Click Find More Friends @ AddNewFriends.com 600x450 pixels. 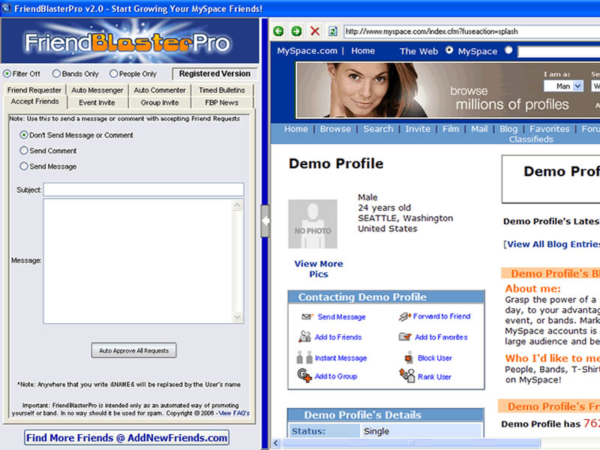point(127,437)
